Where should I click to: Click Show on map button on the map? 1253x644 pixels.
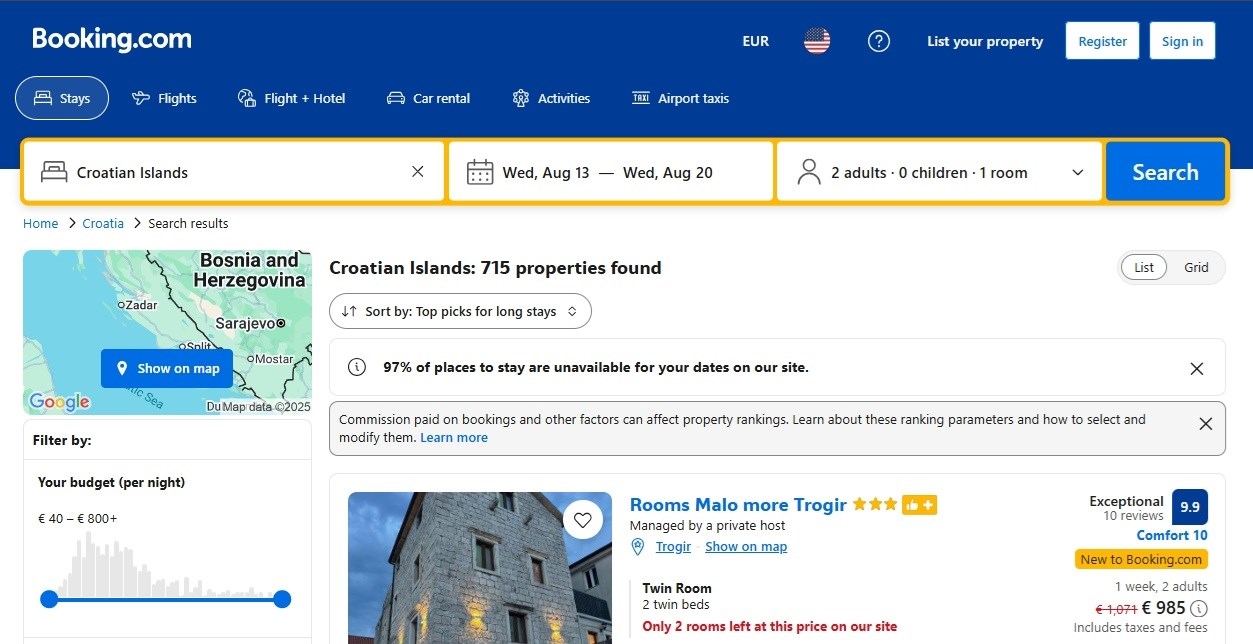(x=167, y=368)
